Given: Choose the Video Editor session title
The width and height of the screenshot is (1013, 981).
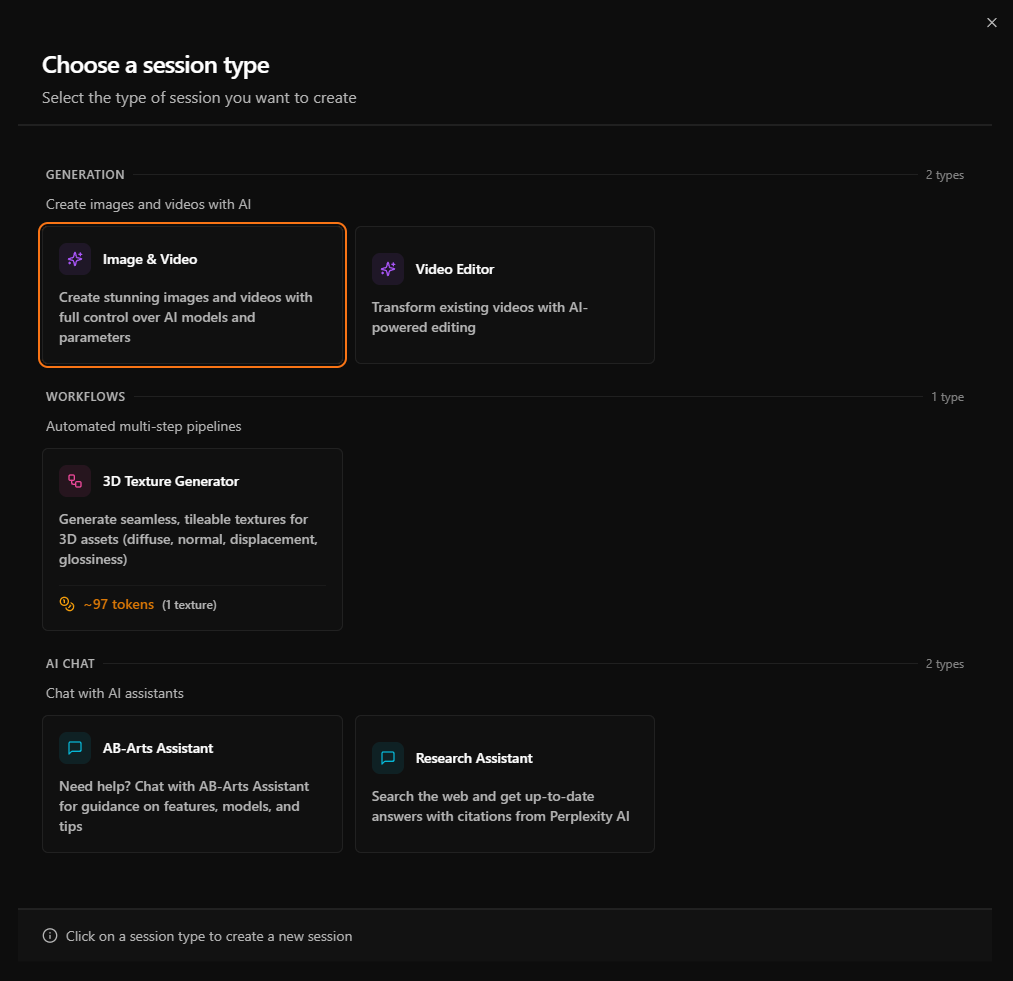Looking at the screenshot, I should tap(455, 269).
